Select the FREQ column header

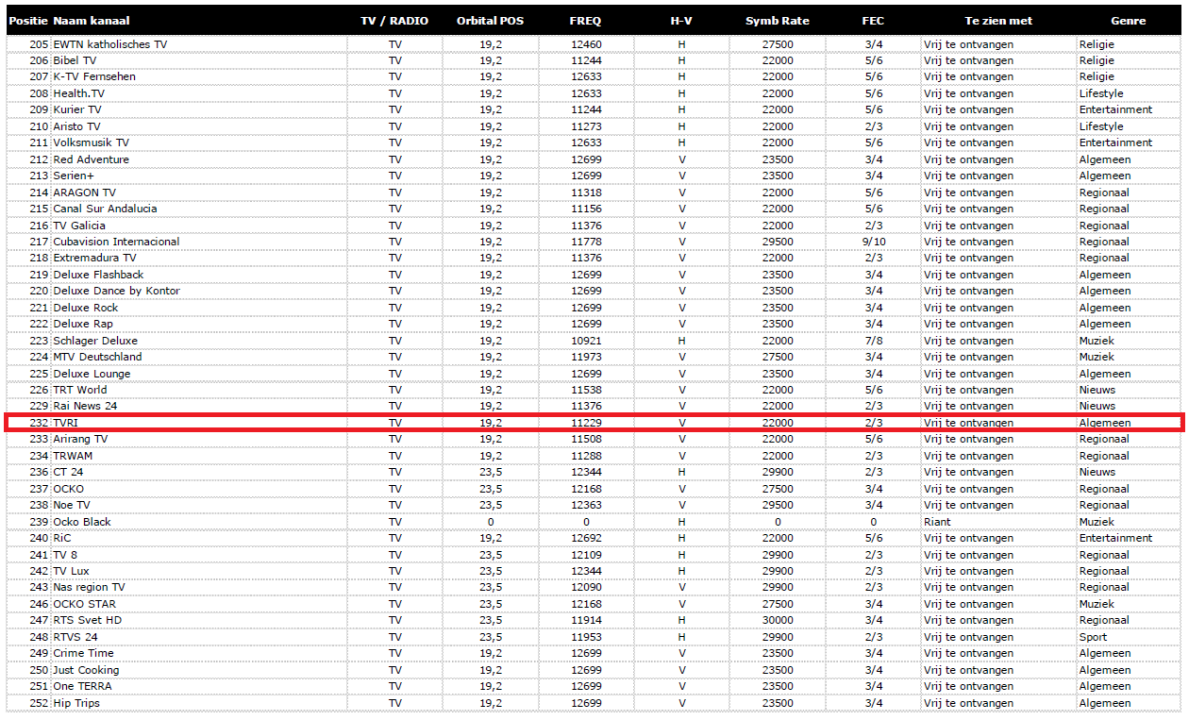tap(586, 21)
